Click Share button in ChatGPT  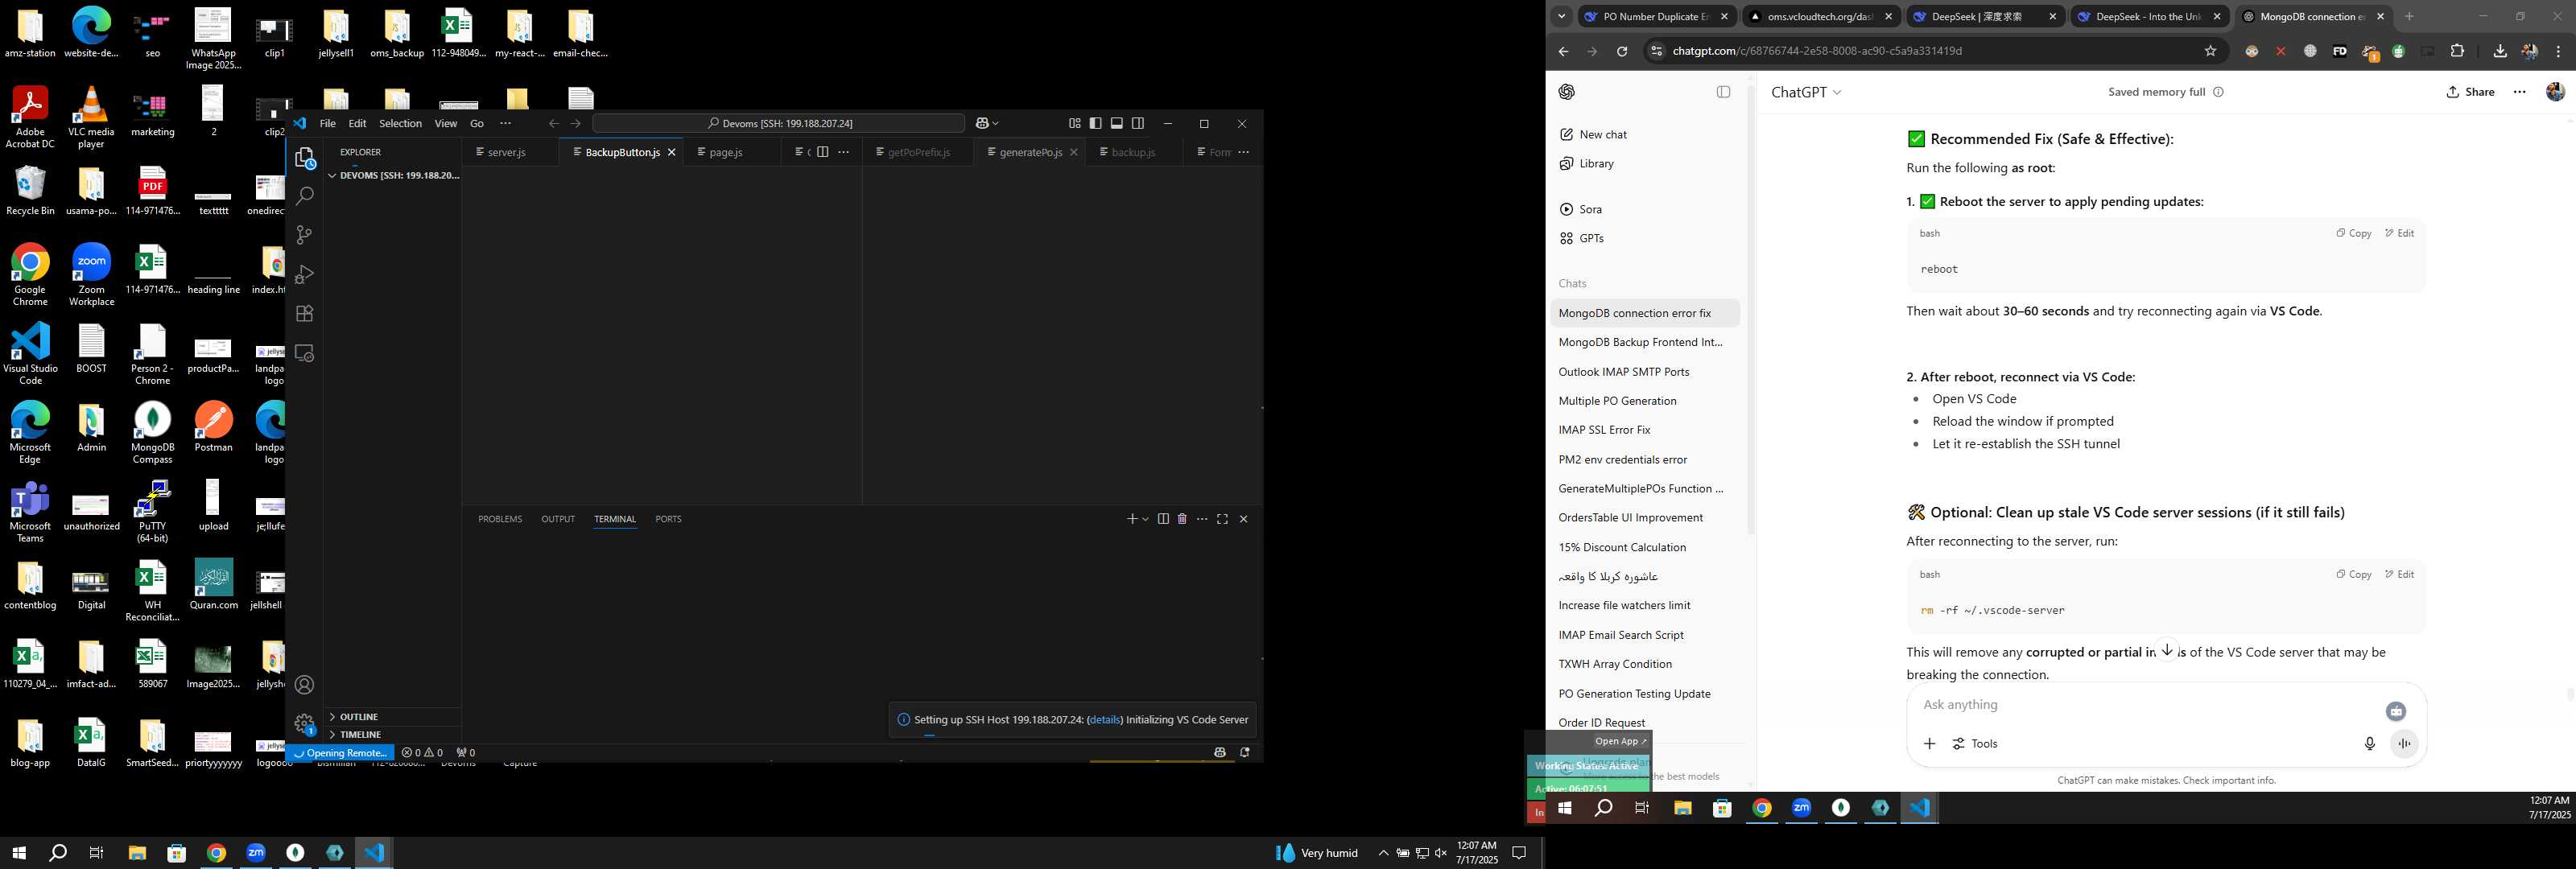pos(2471,92)
